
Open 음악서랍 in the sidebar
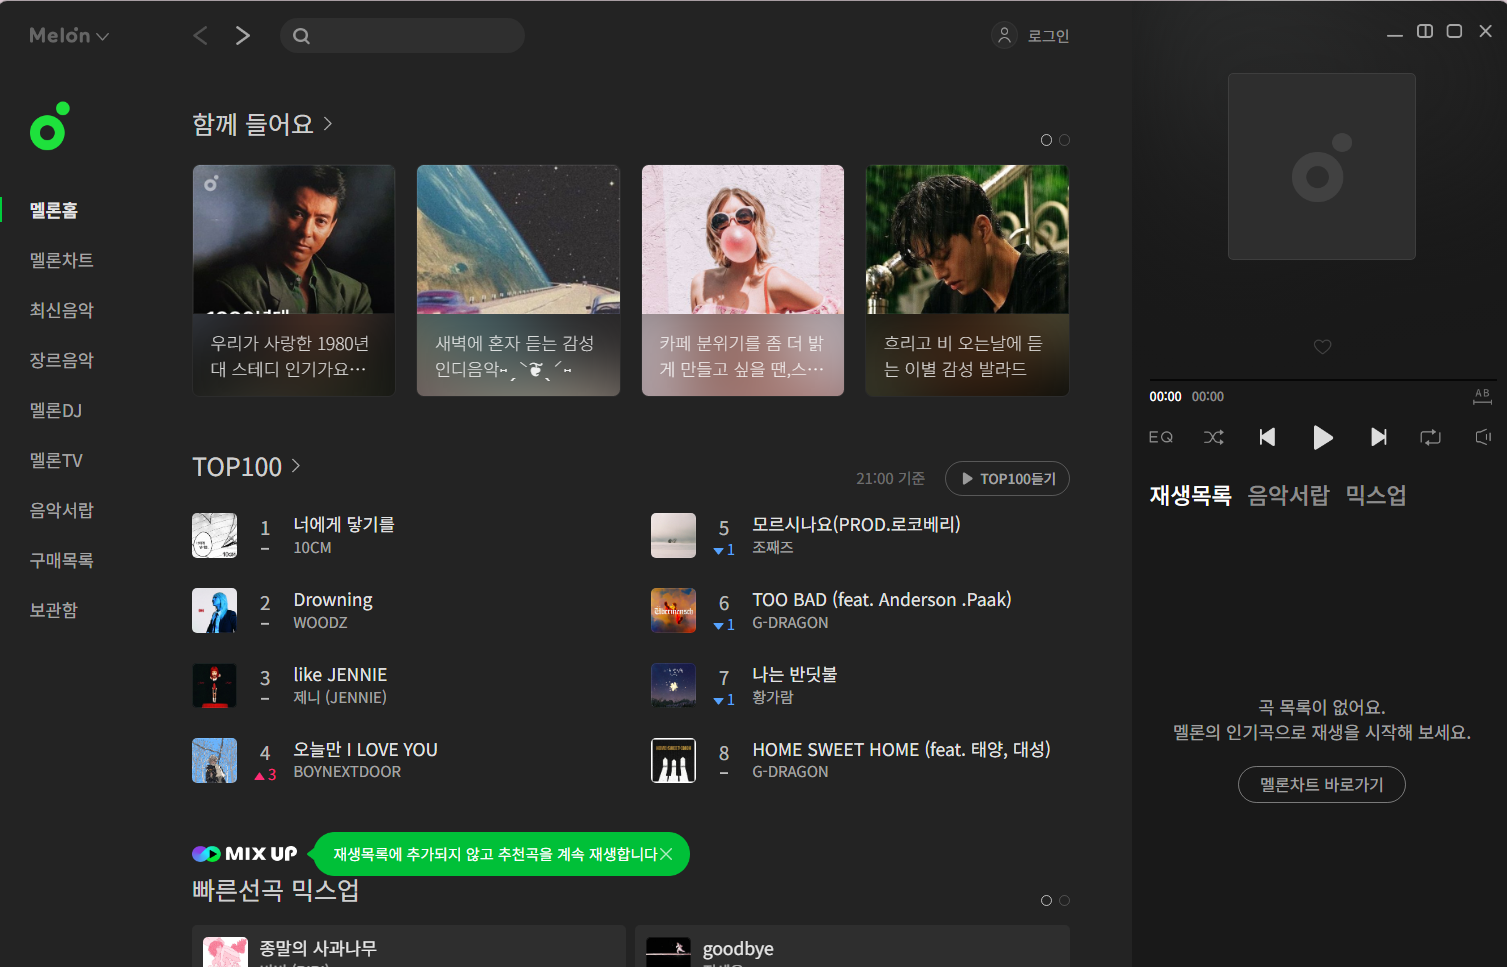pyautogui.click(x=61, y=510)
